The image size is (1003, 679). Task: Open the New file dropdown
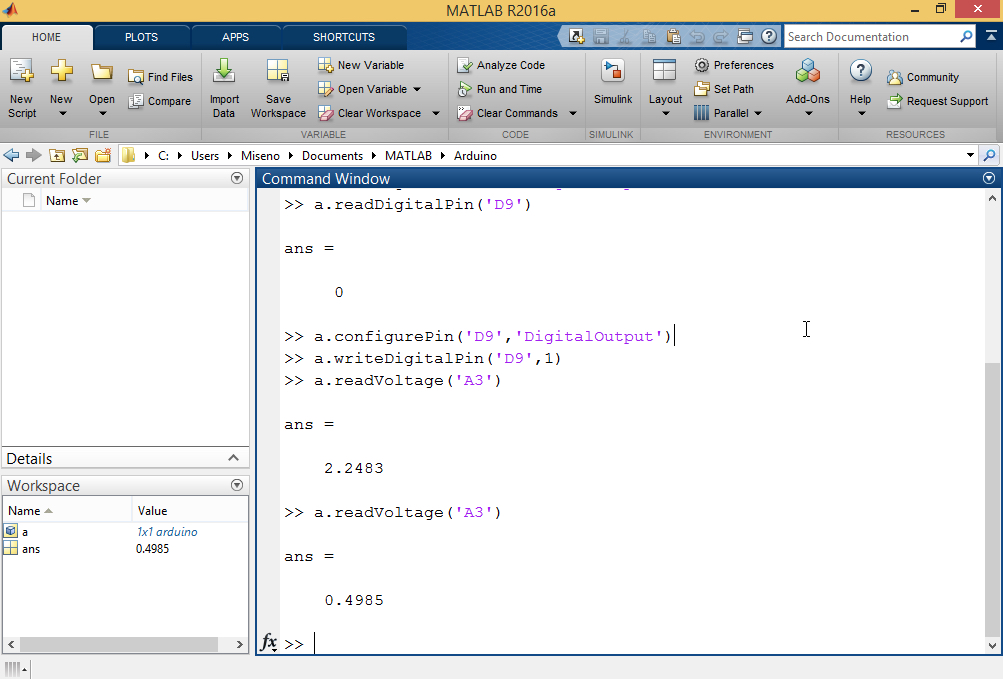coord(61,88)
